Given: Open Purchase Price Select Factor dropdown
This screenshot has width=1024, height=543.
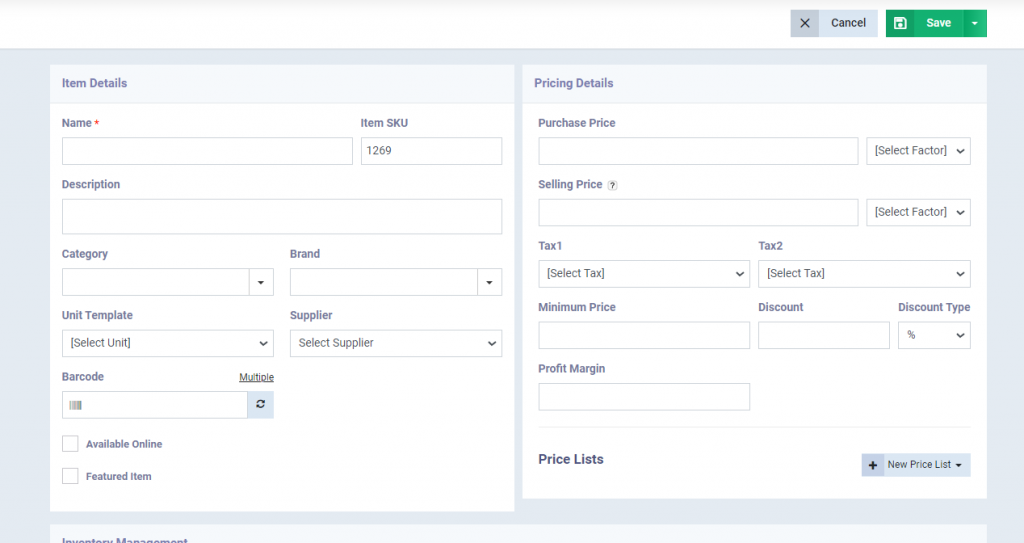Looking at the screenshot, I should click(918, 151).
